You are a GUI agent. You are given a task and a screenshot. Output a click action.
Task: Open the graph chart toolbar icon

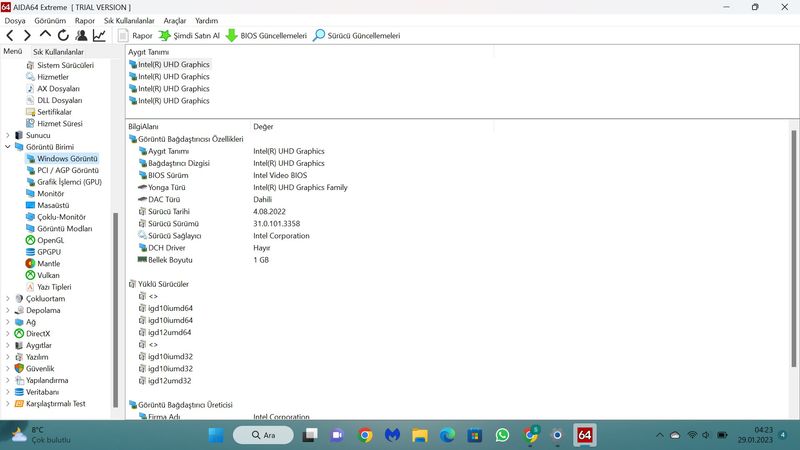coord(99,35)
